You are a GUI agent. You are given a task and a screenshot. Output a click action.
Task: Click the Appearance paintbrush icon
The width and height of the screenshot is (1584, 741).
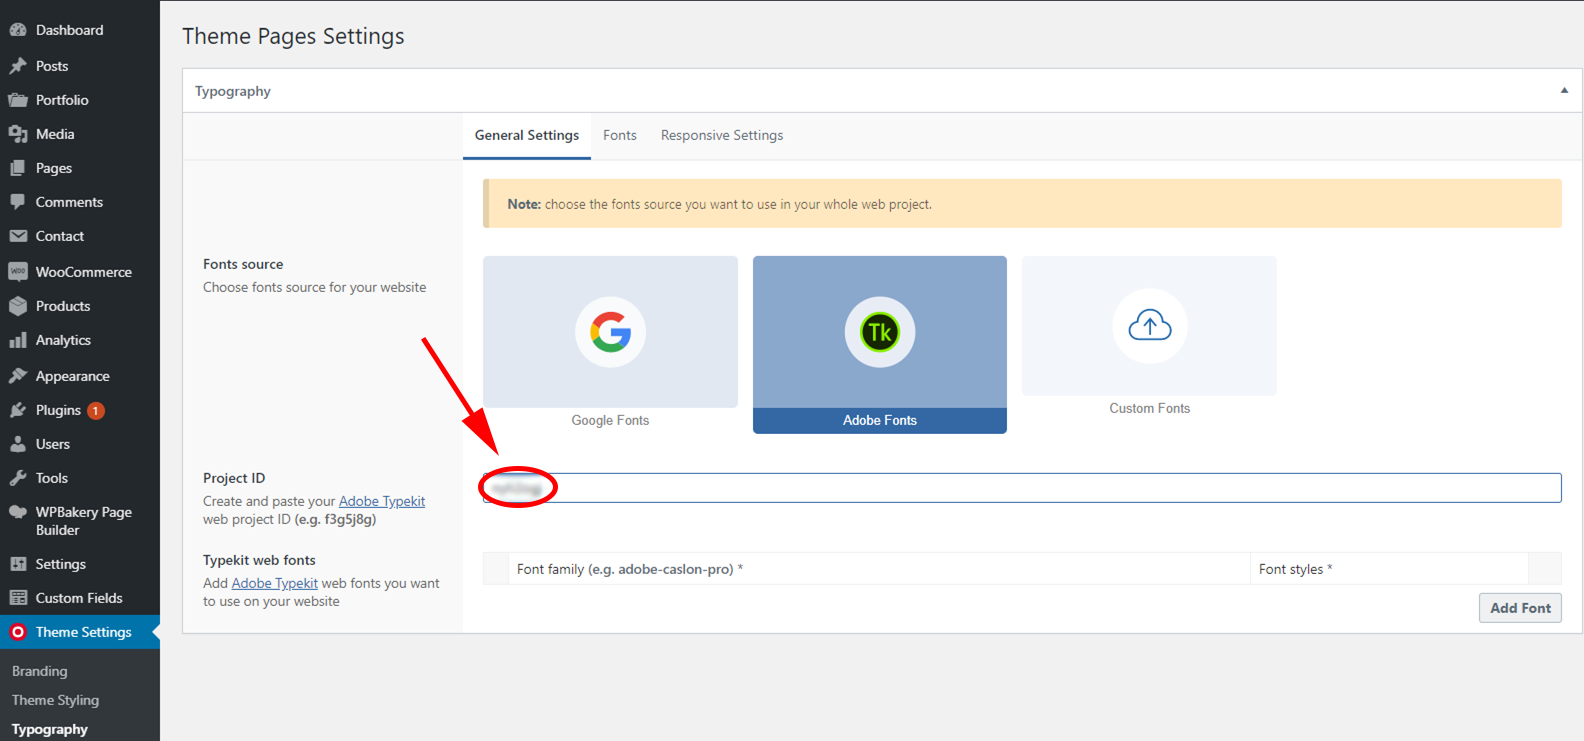pos(18,376)
